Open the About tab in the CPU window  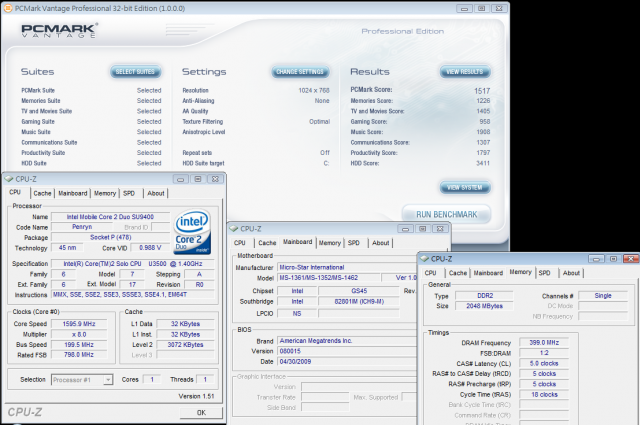156,193
